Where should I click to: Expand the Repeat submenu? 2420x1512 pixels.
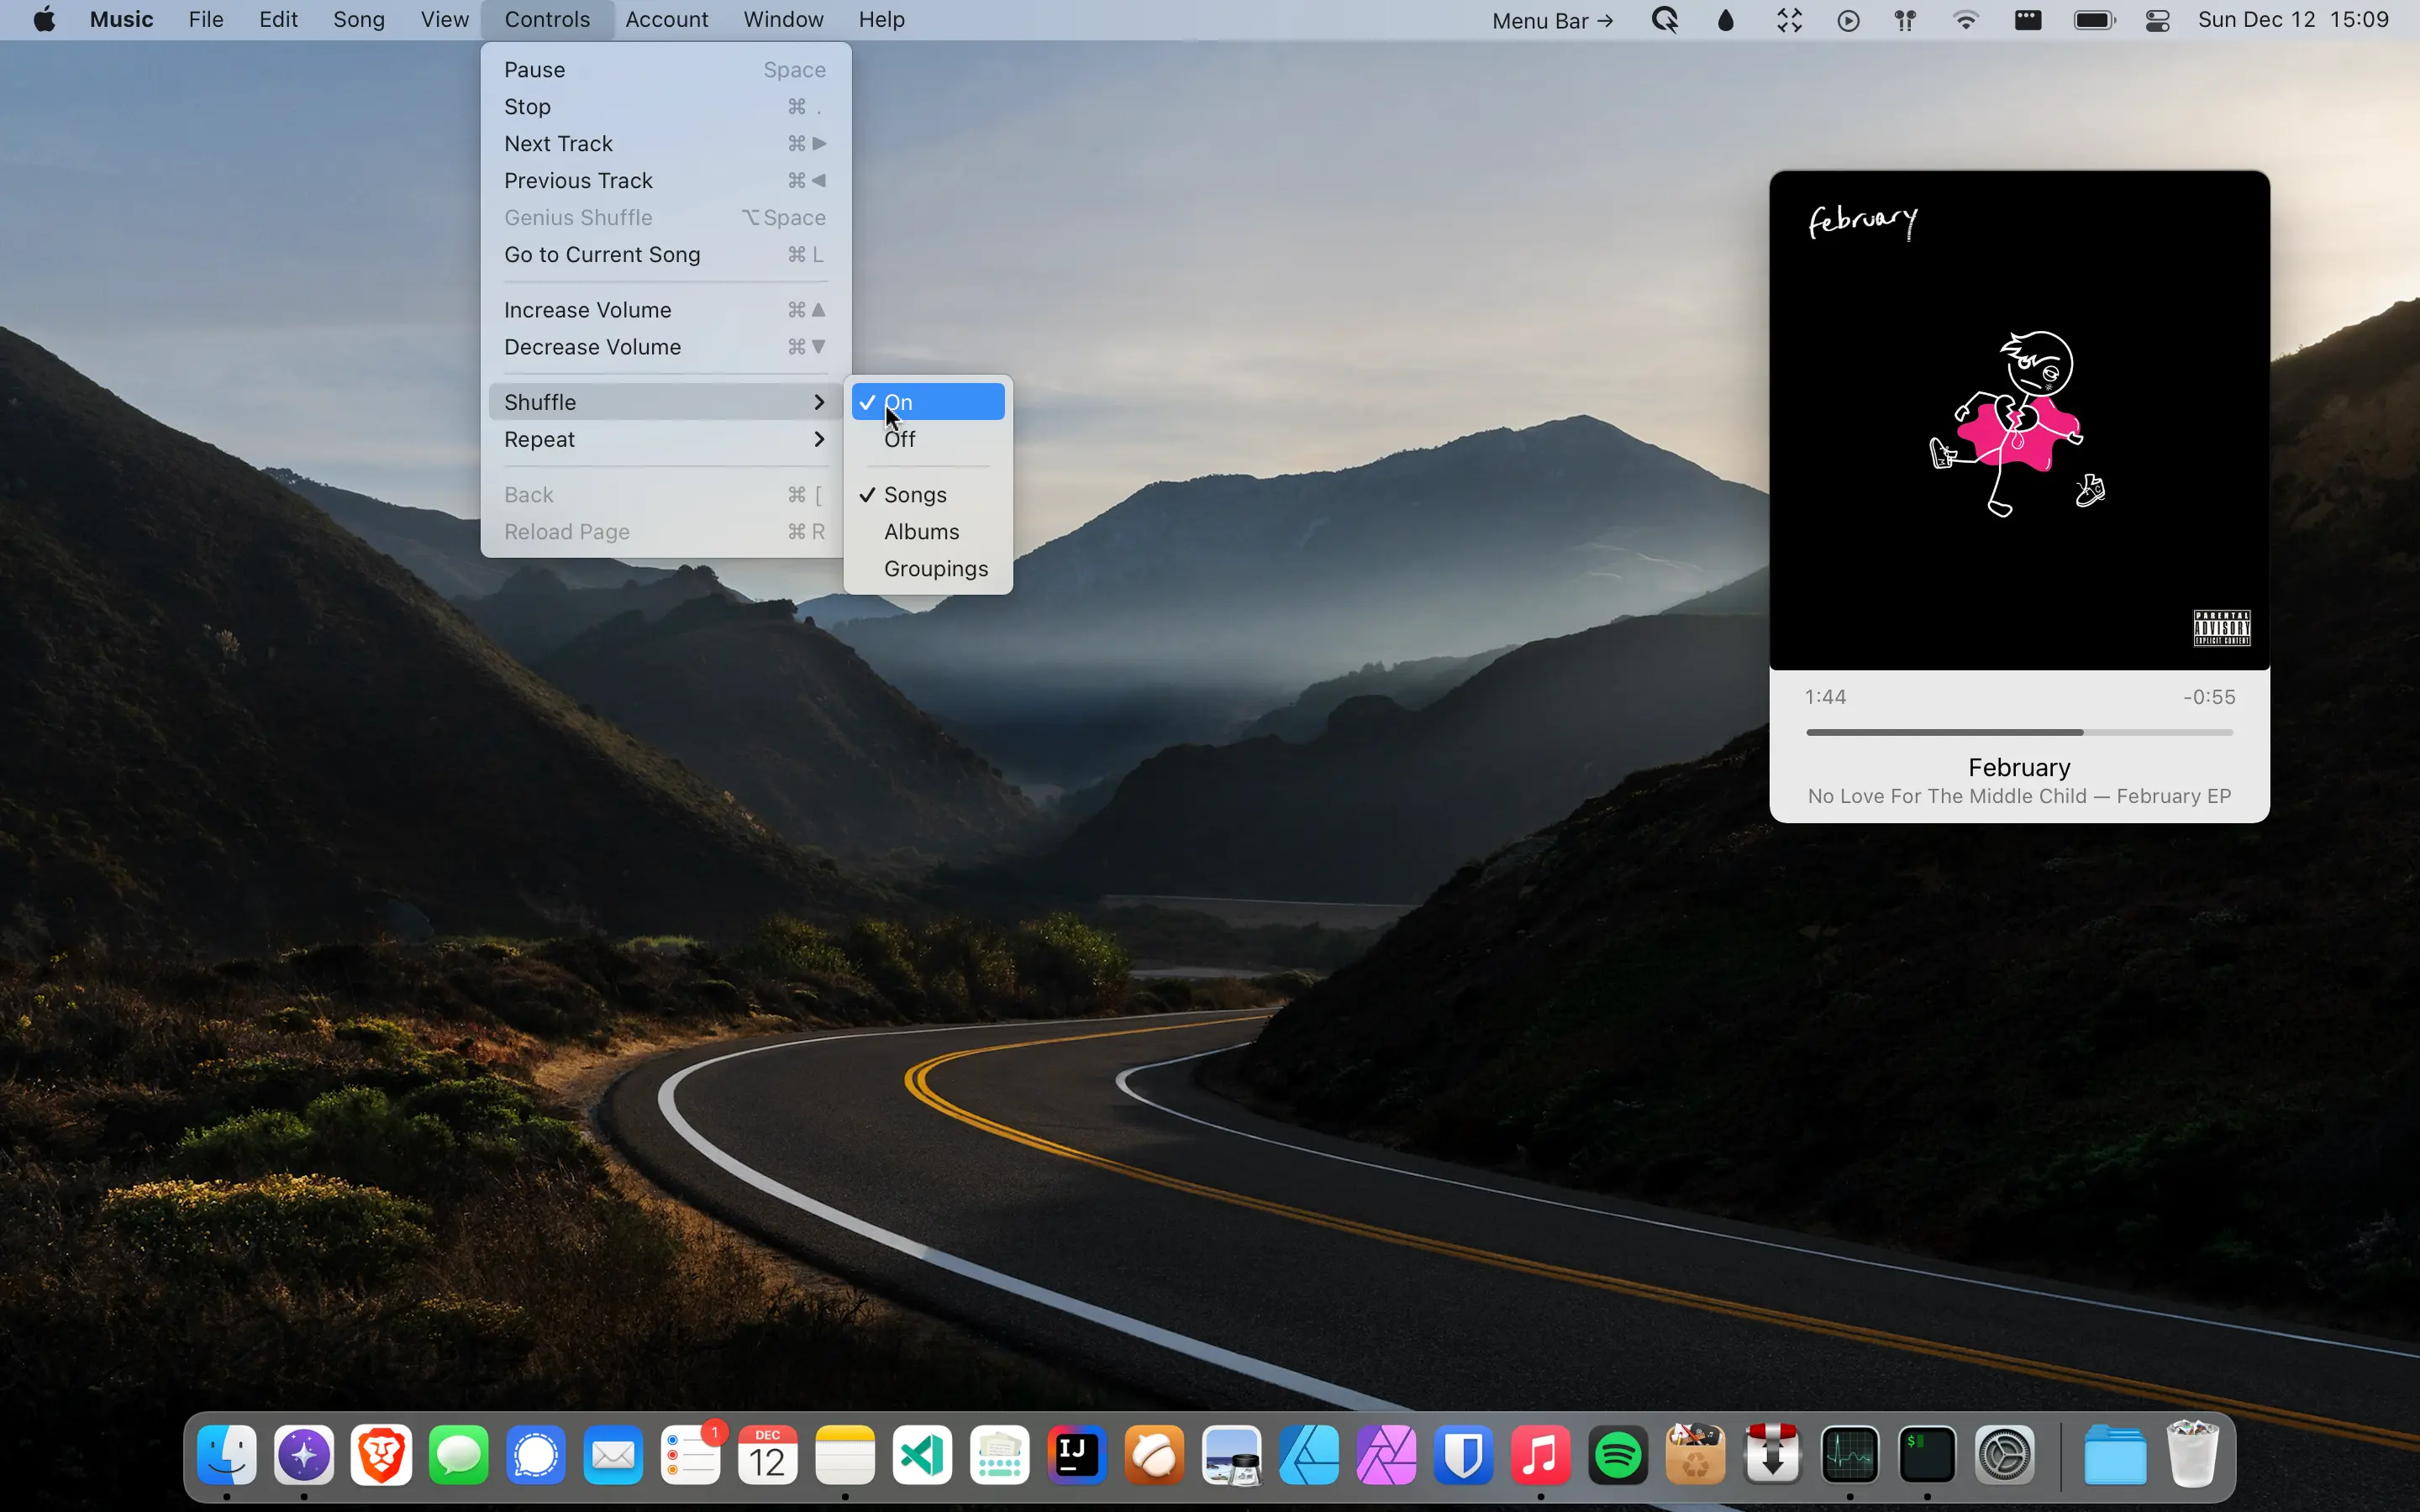tap(664, 440)
